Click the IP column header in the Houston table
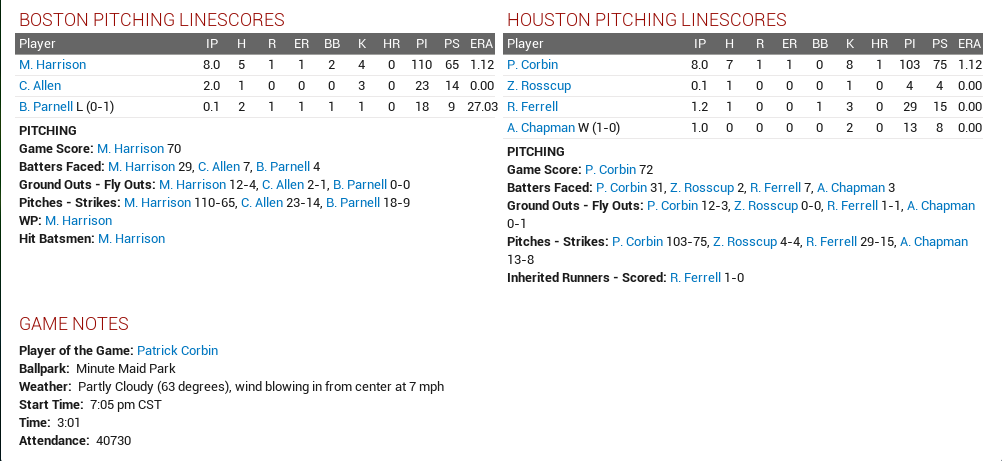The width and height of the screenshot is (1002, 461). click(x=700, y=43)
